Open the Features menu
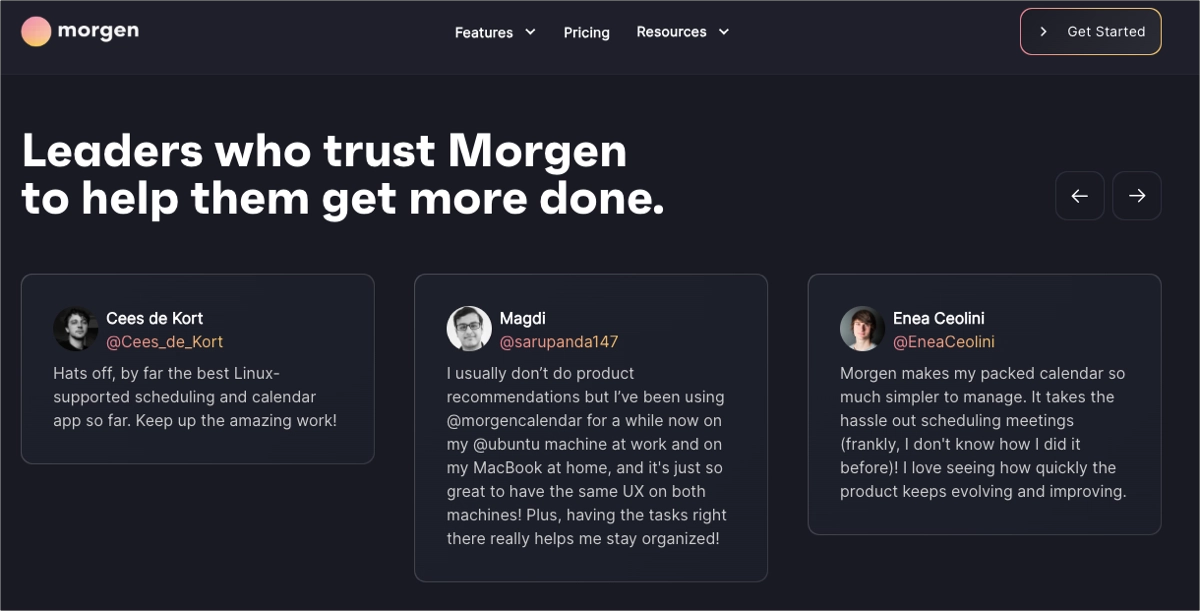This screenshot has width=1200, height=611. [484, 33]
